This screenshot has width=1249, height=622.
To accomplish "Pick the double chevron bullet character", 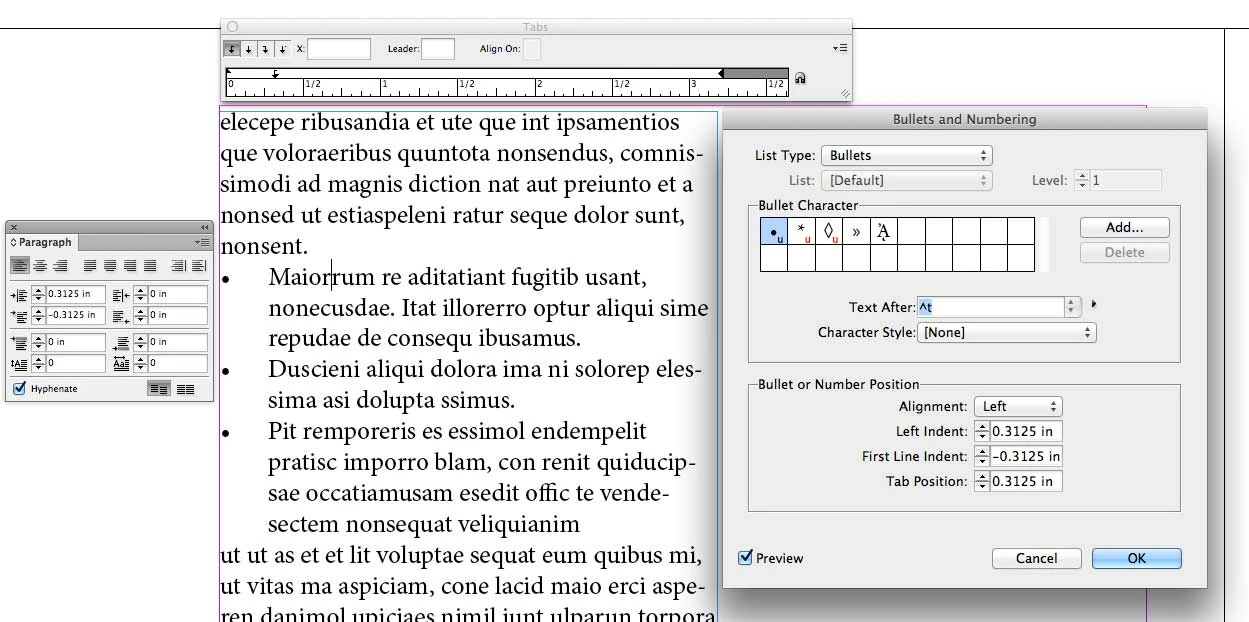I will point(856,232).
